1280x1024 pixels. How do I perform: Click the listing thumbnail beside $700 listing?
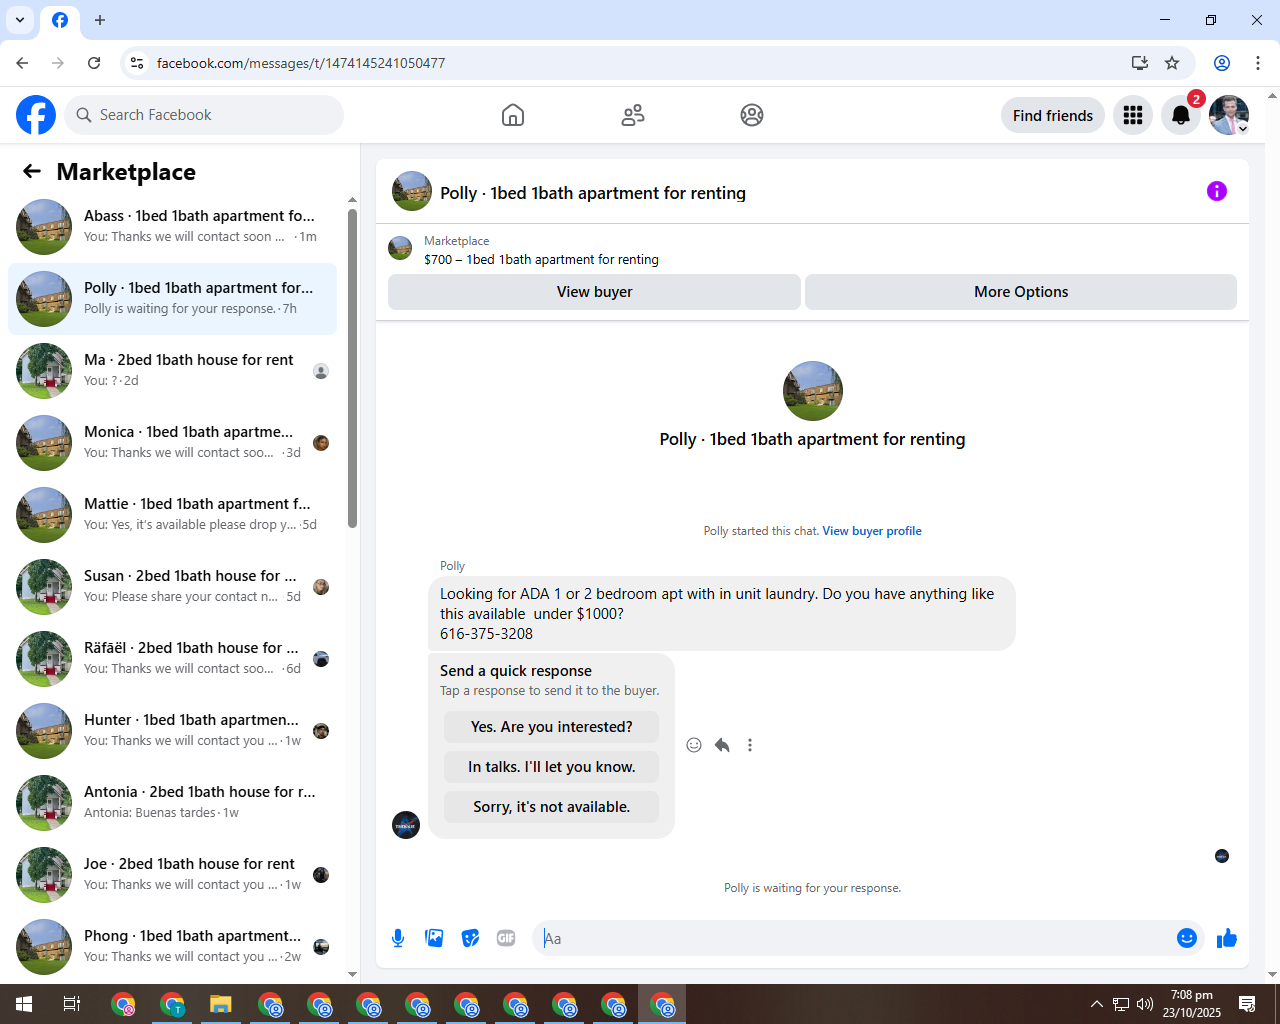(400, 248)
